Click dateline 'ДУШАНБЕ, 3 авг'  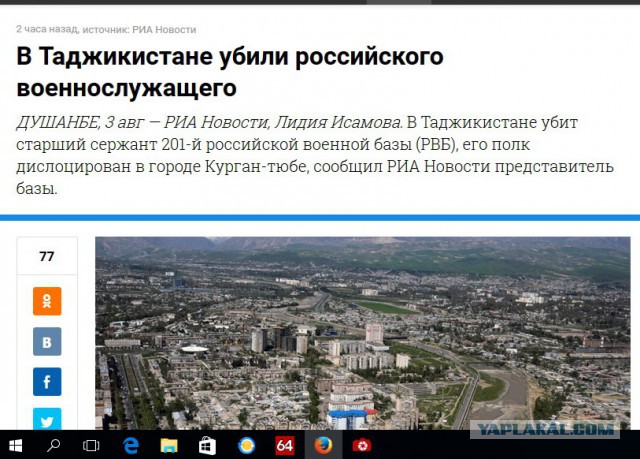(80, 122)
